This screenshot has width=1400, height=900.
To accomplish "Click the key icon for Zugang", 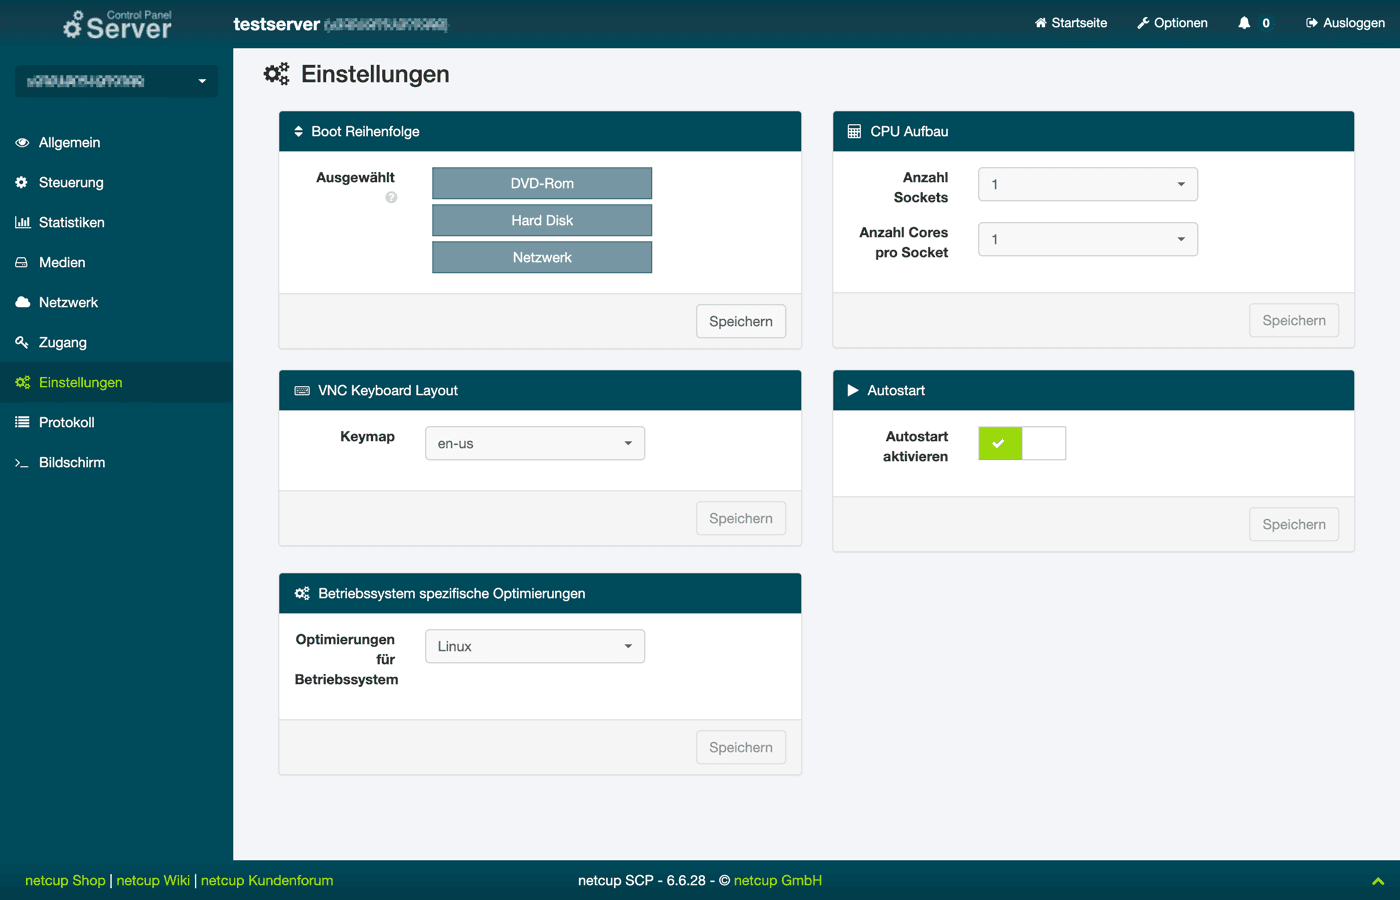I will point(22,342).
